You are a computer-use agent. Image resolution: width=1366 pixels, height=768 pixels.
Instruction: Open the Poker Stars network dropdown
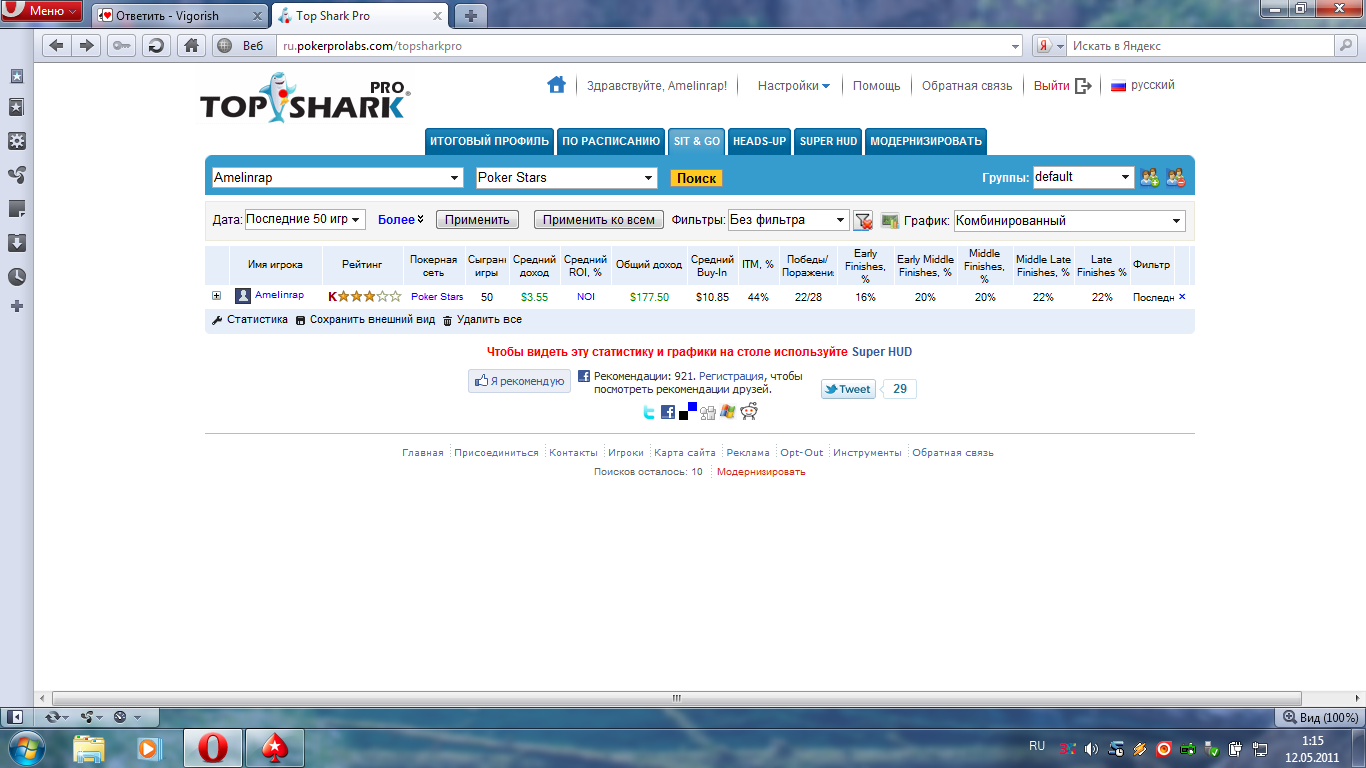[566, 178]
